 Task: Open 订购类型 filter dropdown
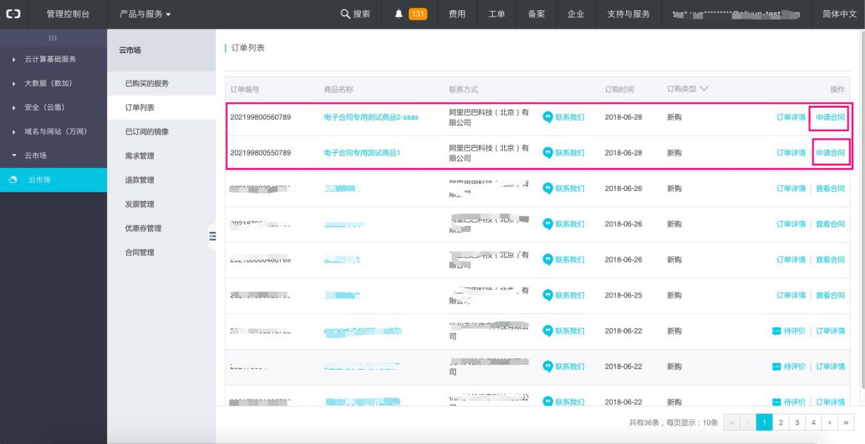[x=687, y=89]
